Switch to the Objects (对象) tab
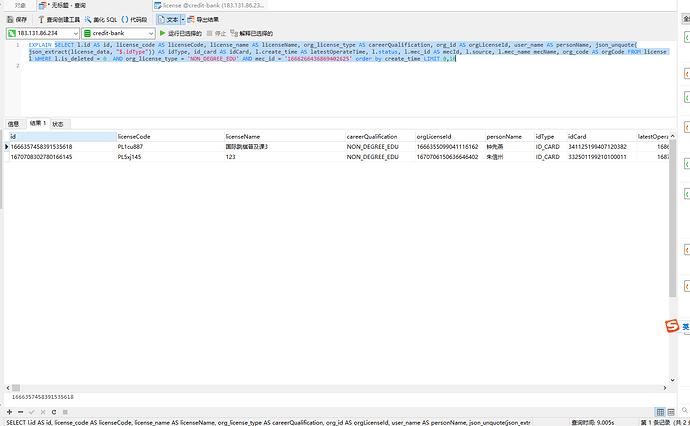Screen dimensions: 690x426 tap(20, 5)
